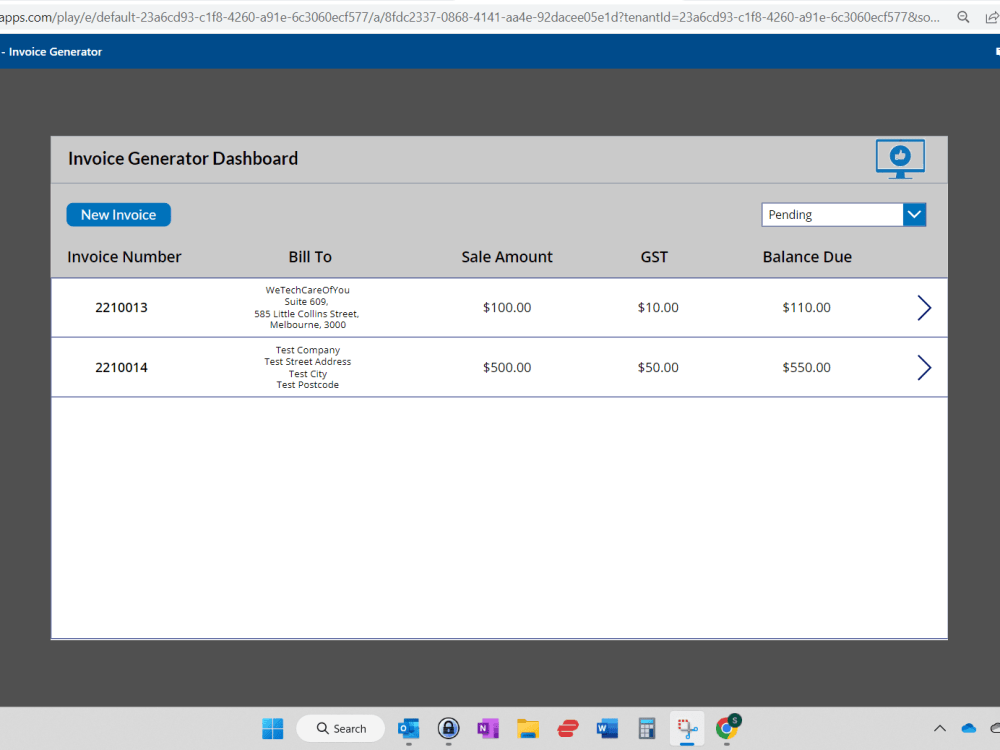Launch the Snipping Tool from the taskbar

click(x=687, y=729)
